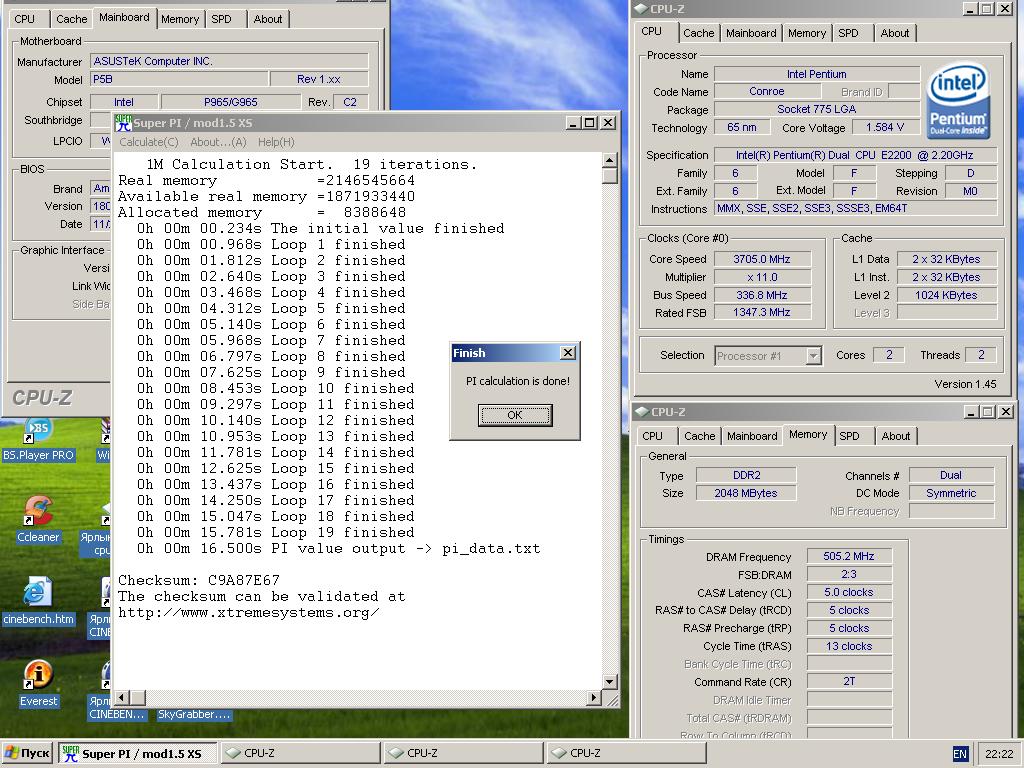Open the Help(H) menu in Super PI
This screenshot has width=1024, height=768.
tap(276, 142)
